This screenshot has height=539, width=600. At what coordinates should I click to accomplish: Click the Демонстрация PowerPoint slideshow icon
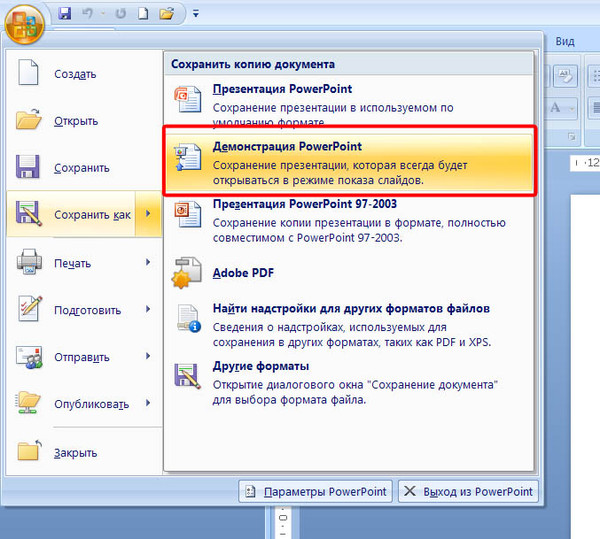click(188, 156)
